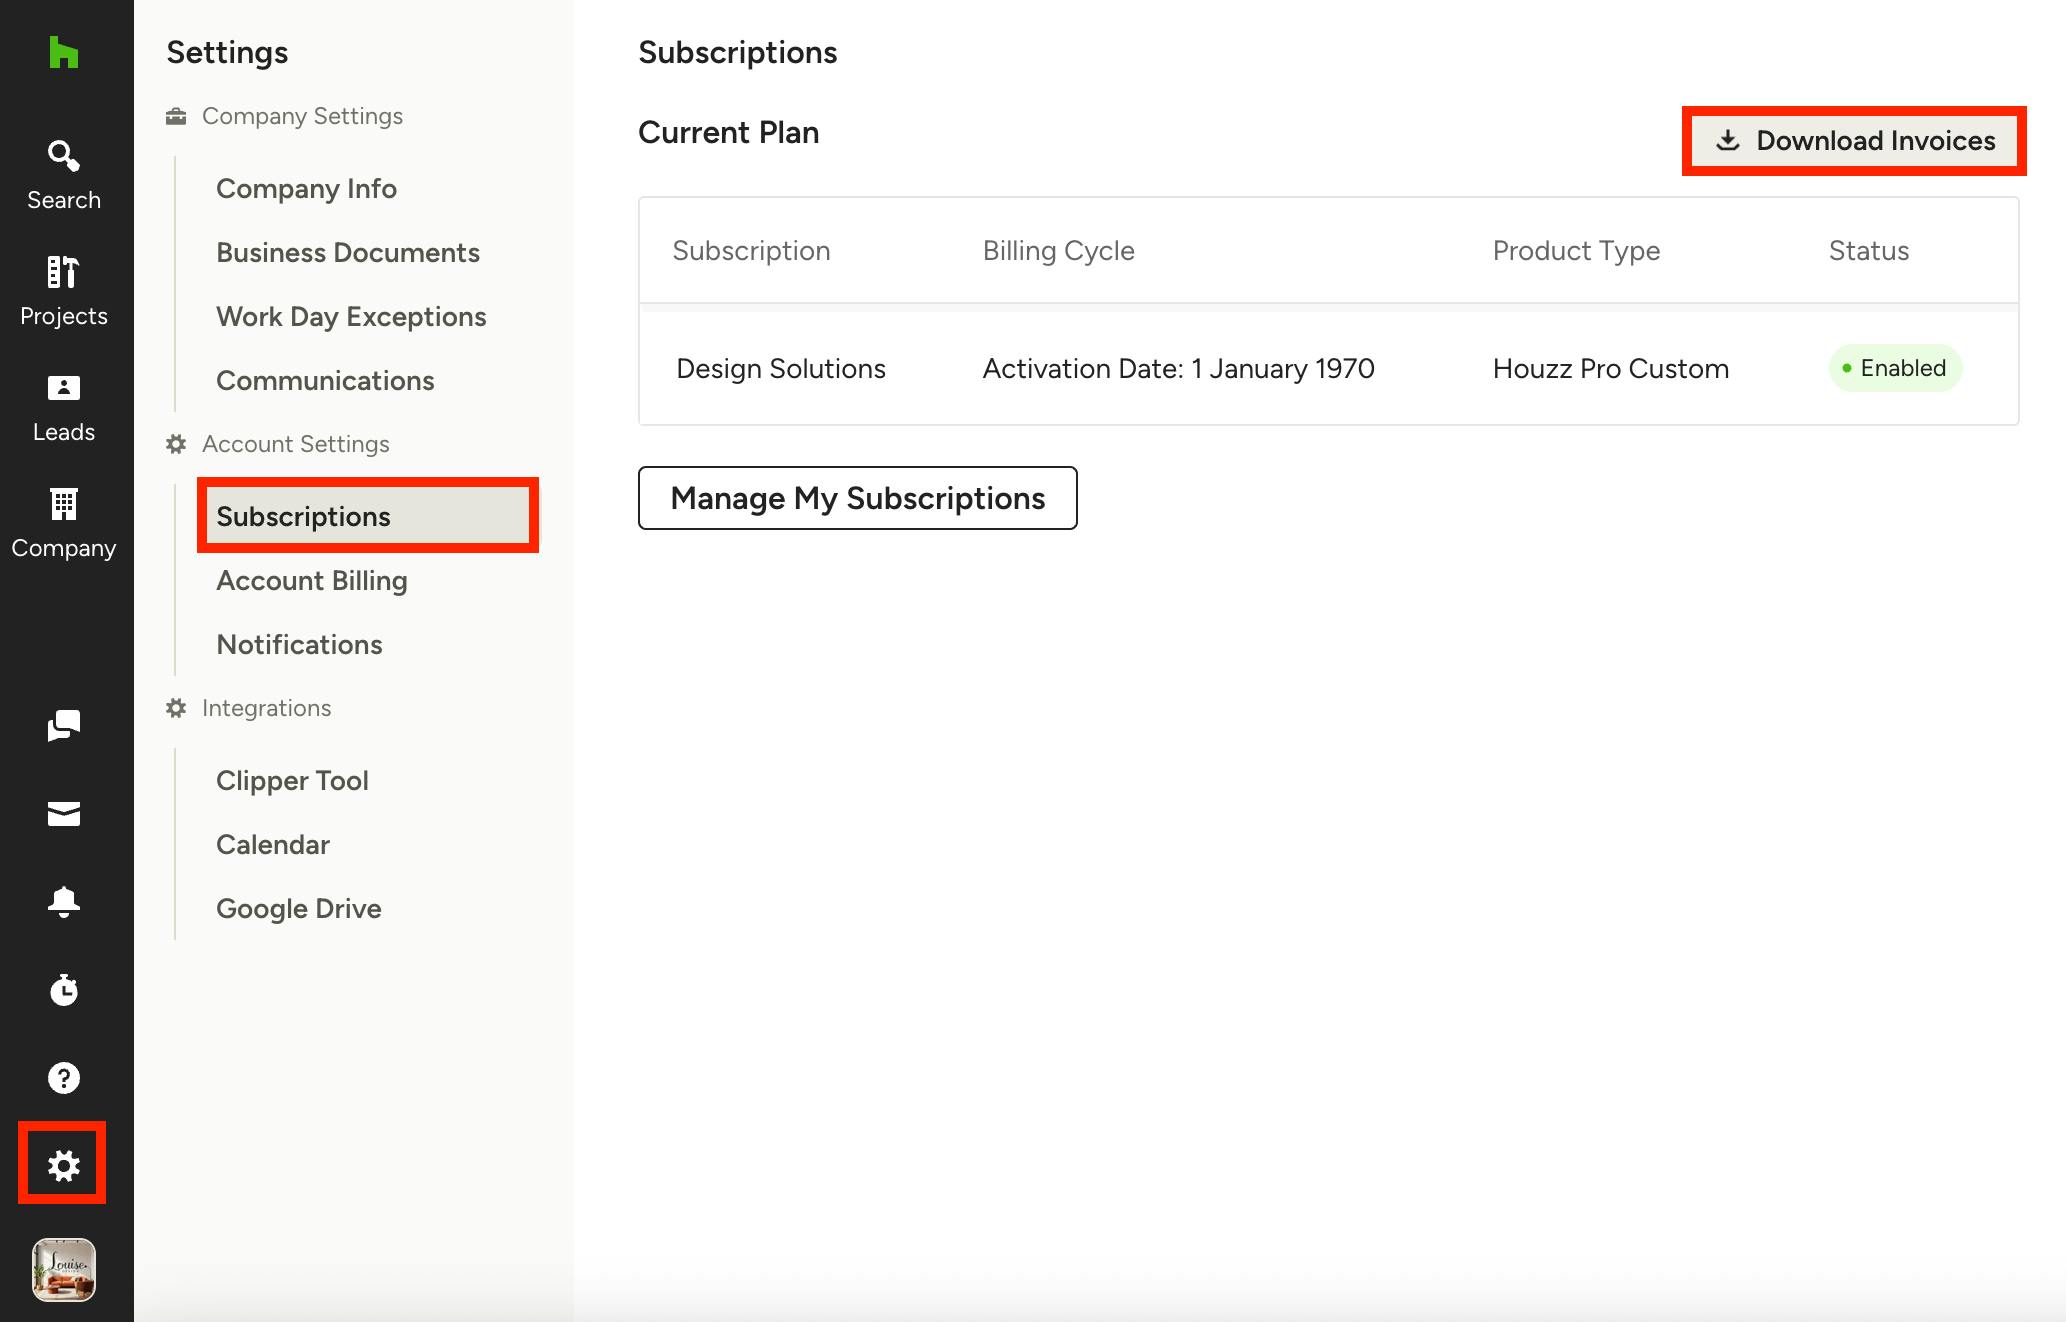Open the mail envelope icon
Screen dimensions: 2066x1322
coord(64,814)
